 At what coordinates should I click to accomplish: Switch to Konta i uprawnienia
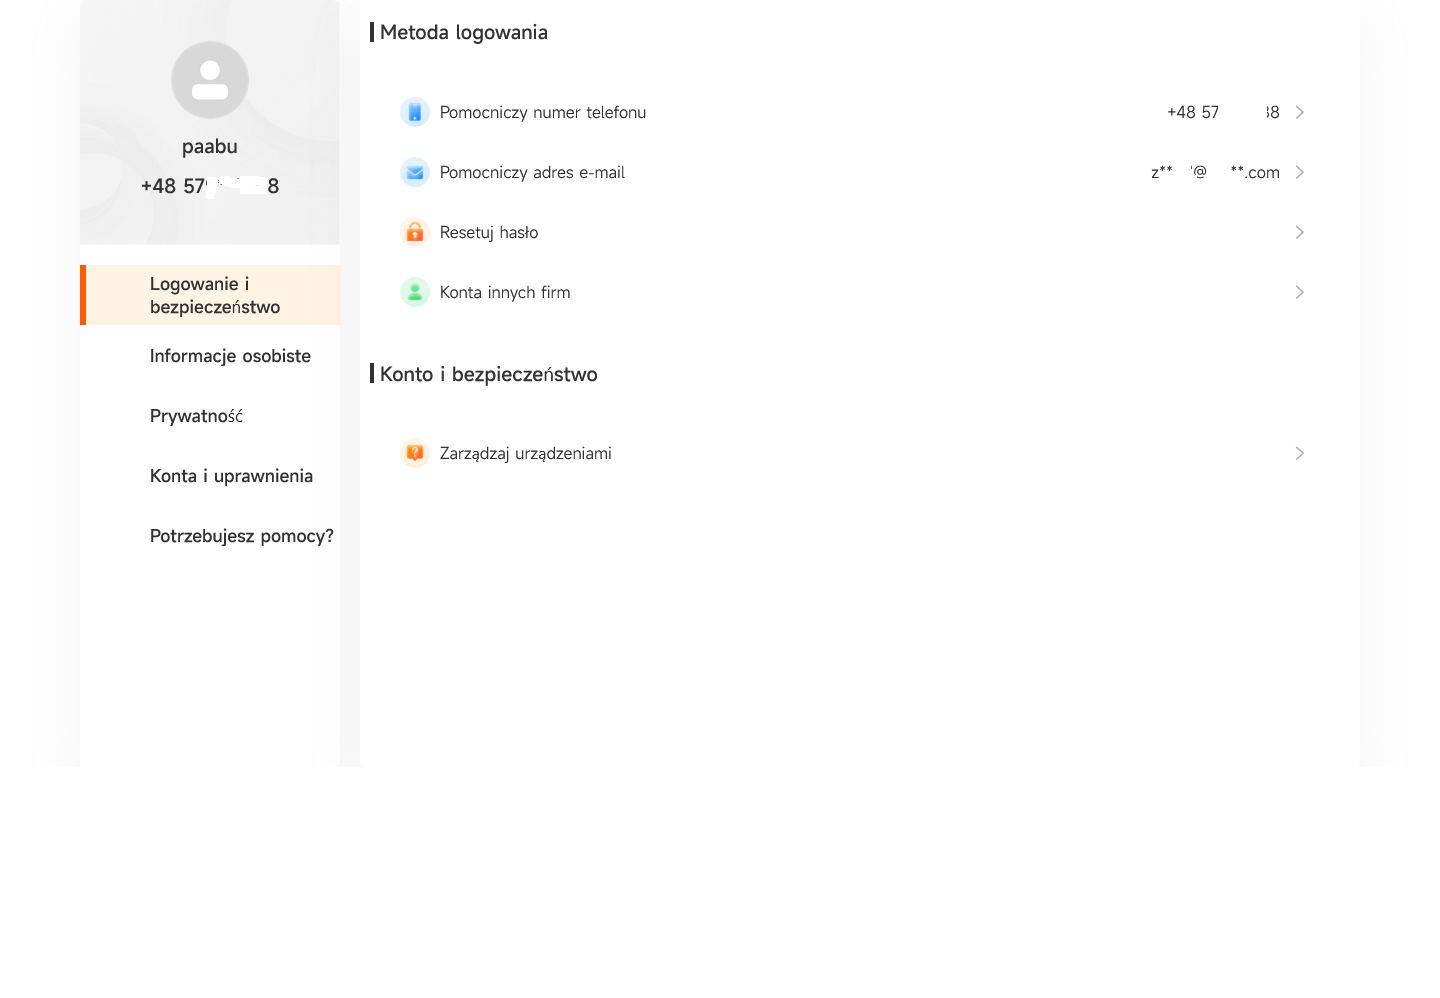point(231,476)
